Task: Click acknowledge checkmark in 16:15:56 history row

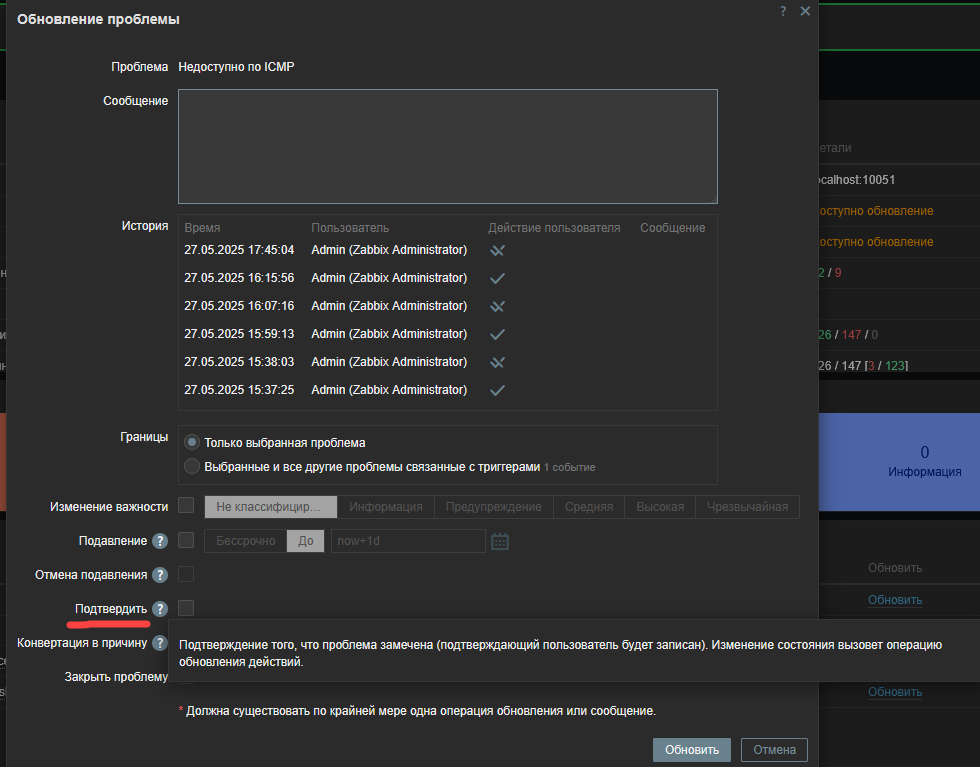Action: [497, 278]
